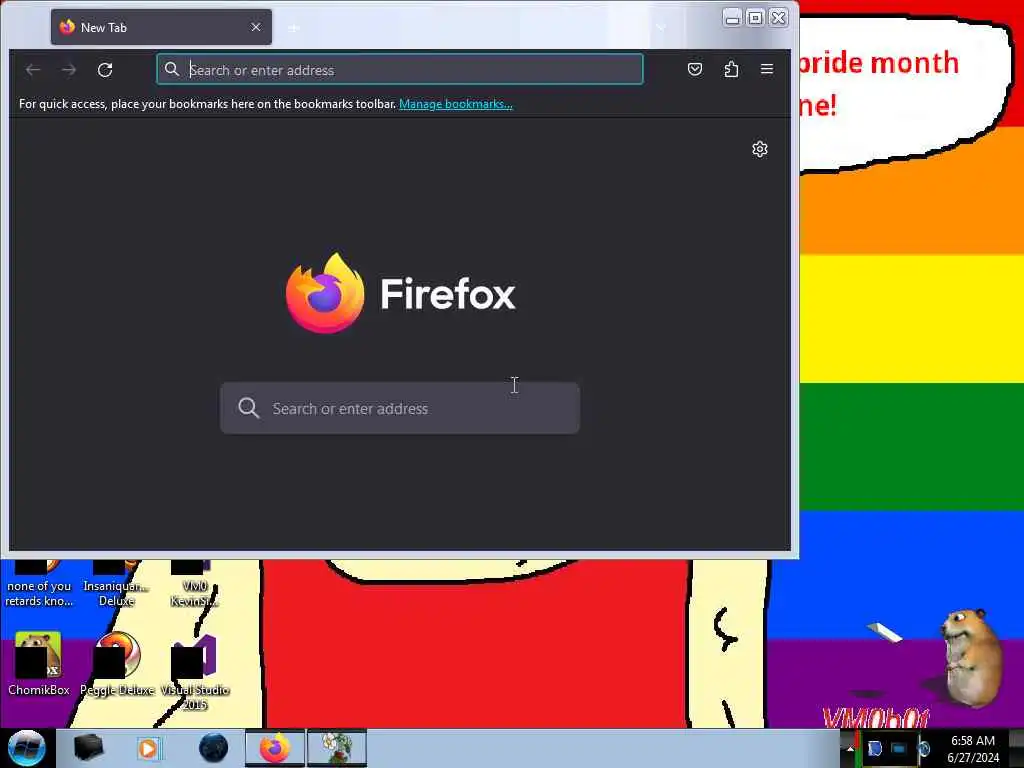Image resolution: width=1024 pixels, height=768 pixels.
Task: Click the Firefox logo on new tab
Action: pos(400,293)
